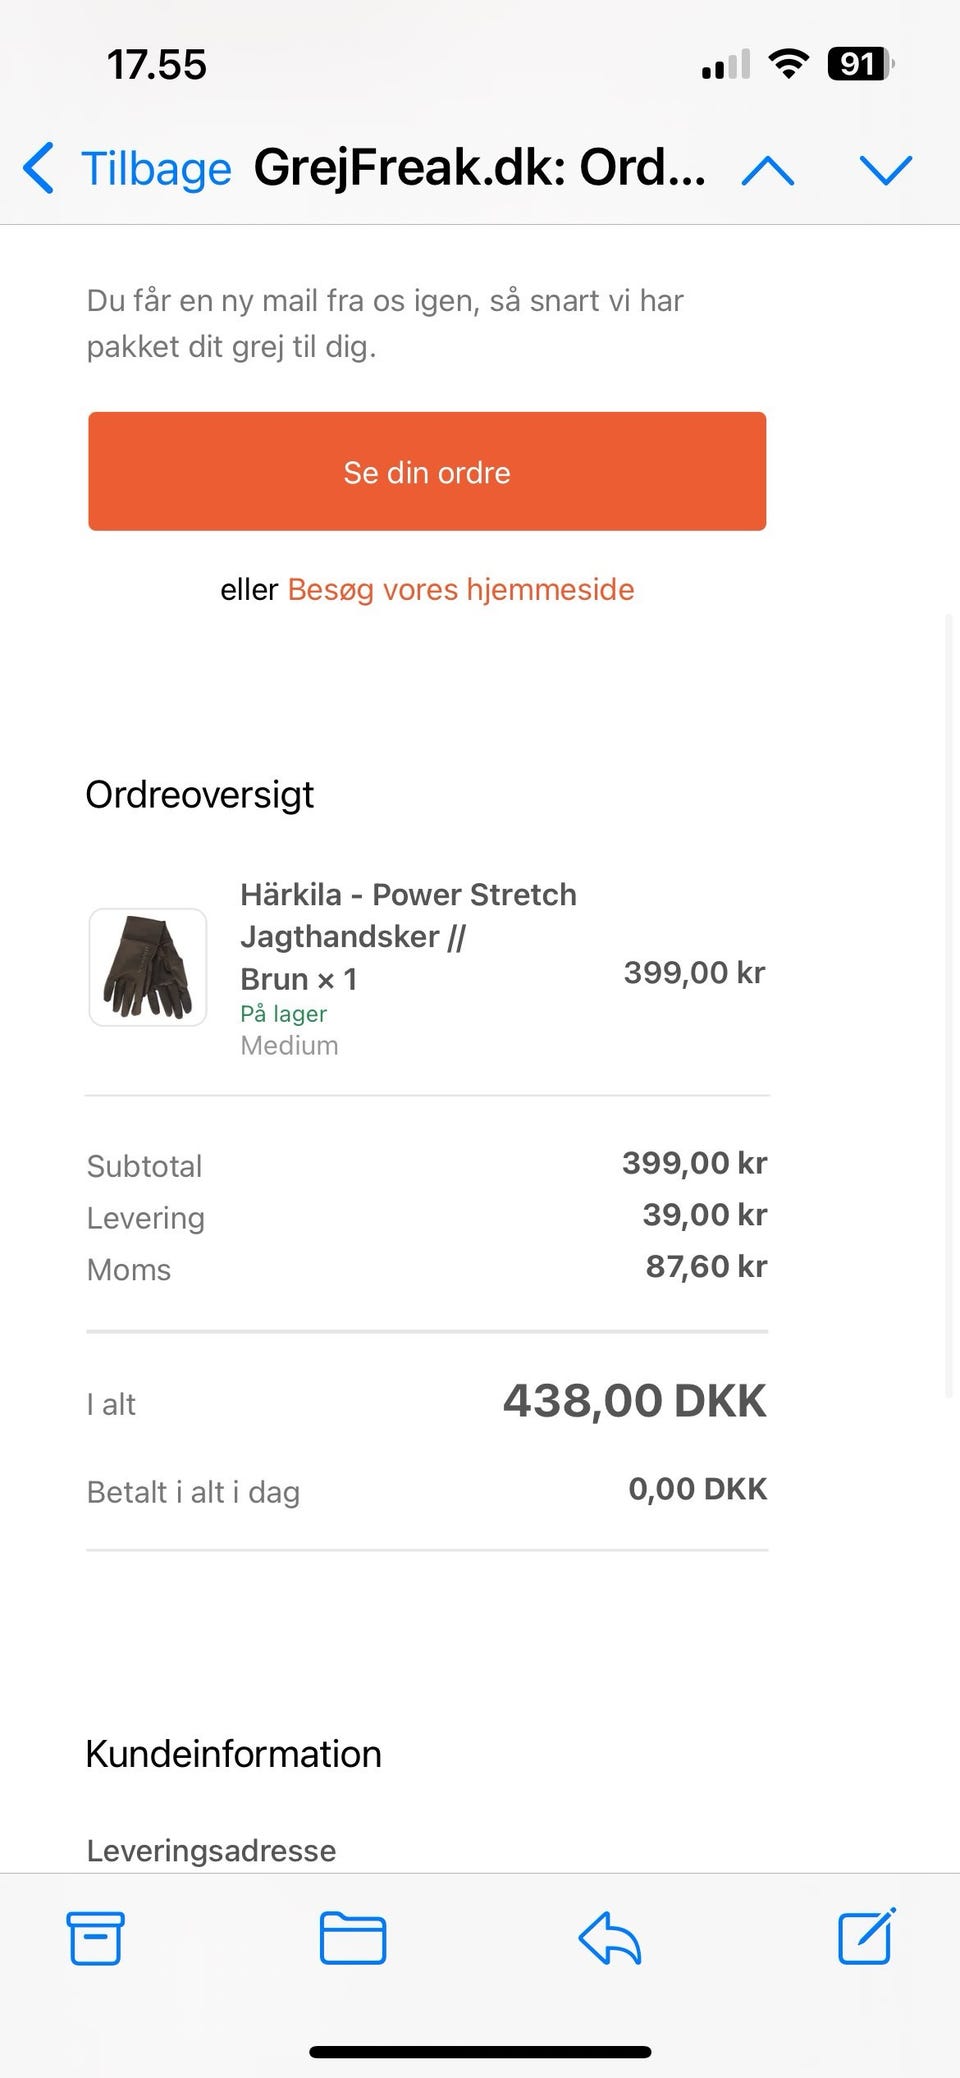The image size is (960, 2078).
Task: Compose a new message with pencil icon
Action: (866, 1936)
